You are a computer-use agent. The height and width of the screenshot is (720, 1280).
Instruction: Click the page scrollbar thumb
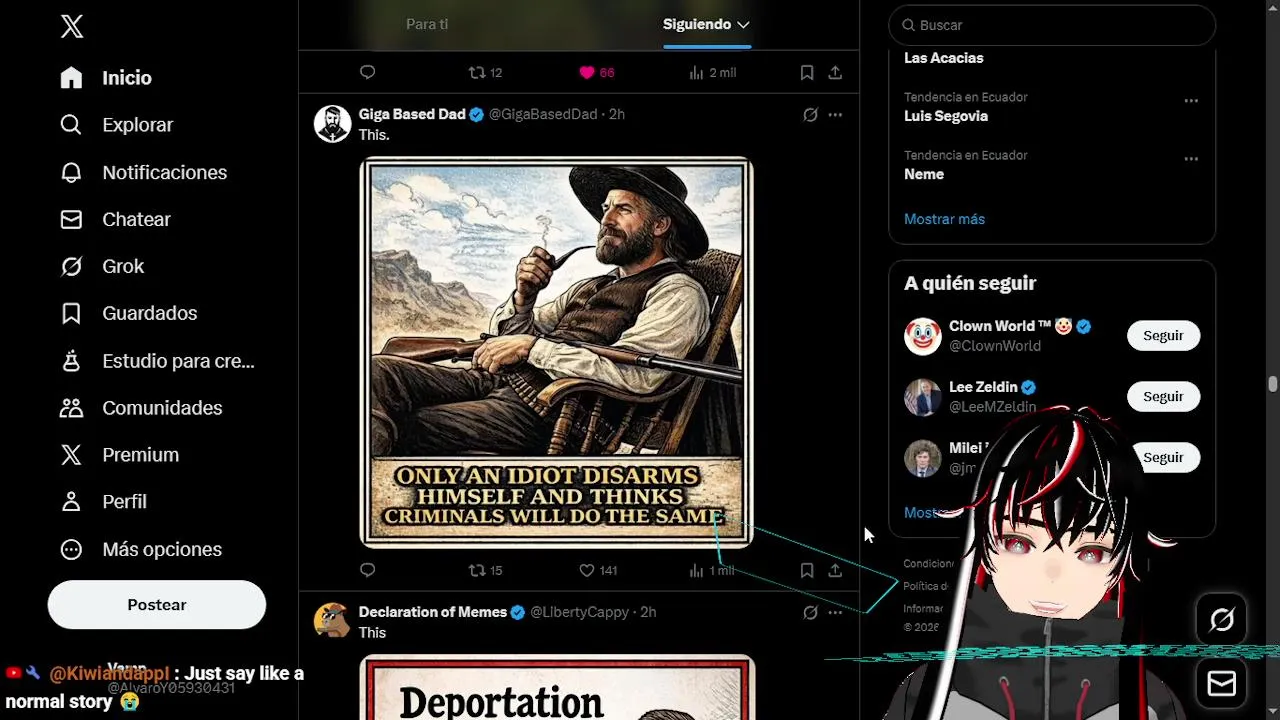tap(1272, 384)
